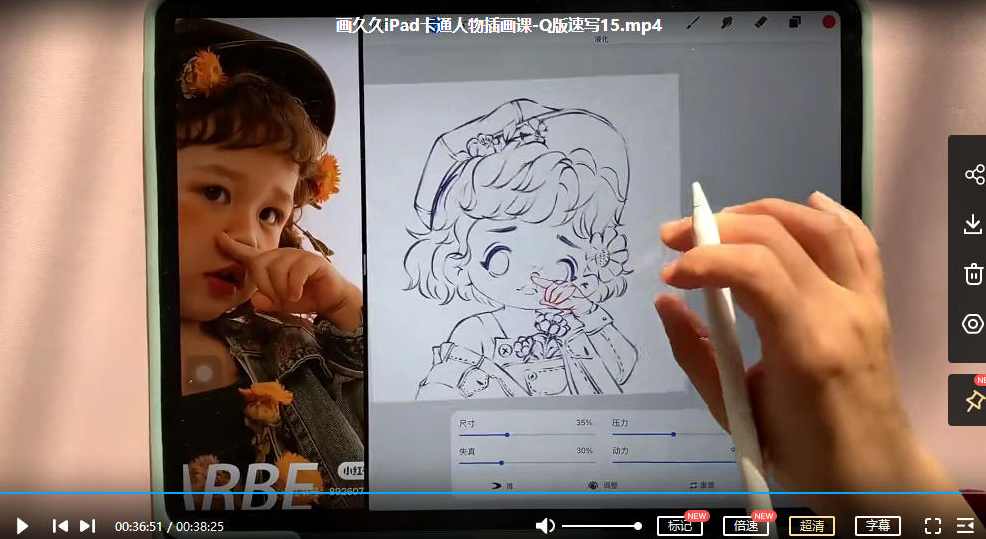Click the 30% distortion value

[584, 451]
